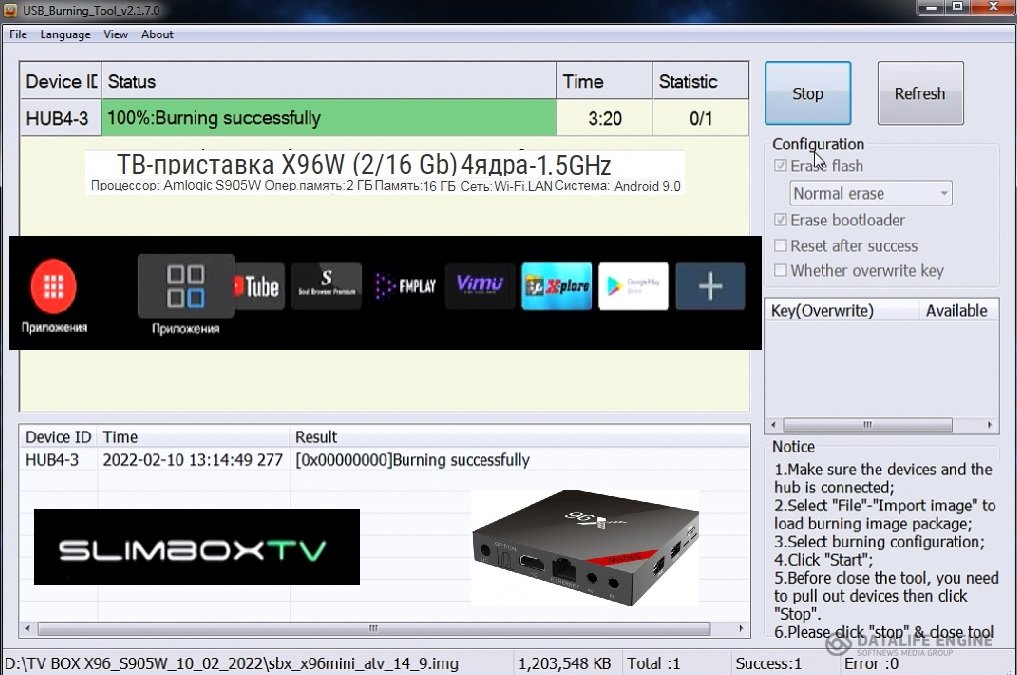Open the Google Play Store icon

click(633, 286)
